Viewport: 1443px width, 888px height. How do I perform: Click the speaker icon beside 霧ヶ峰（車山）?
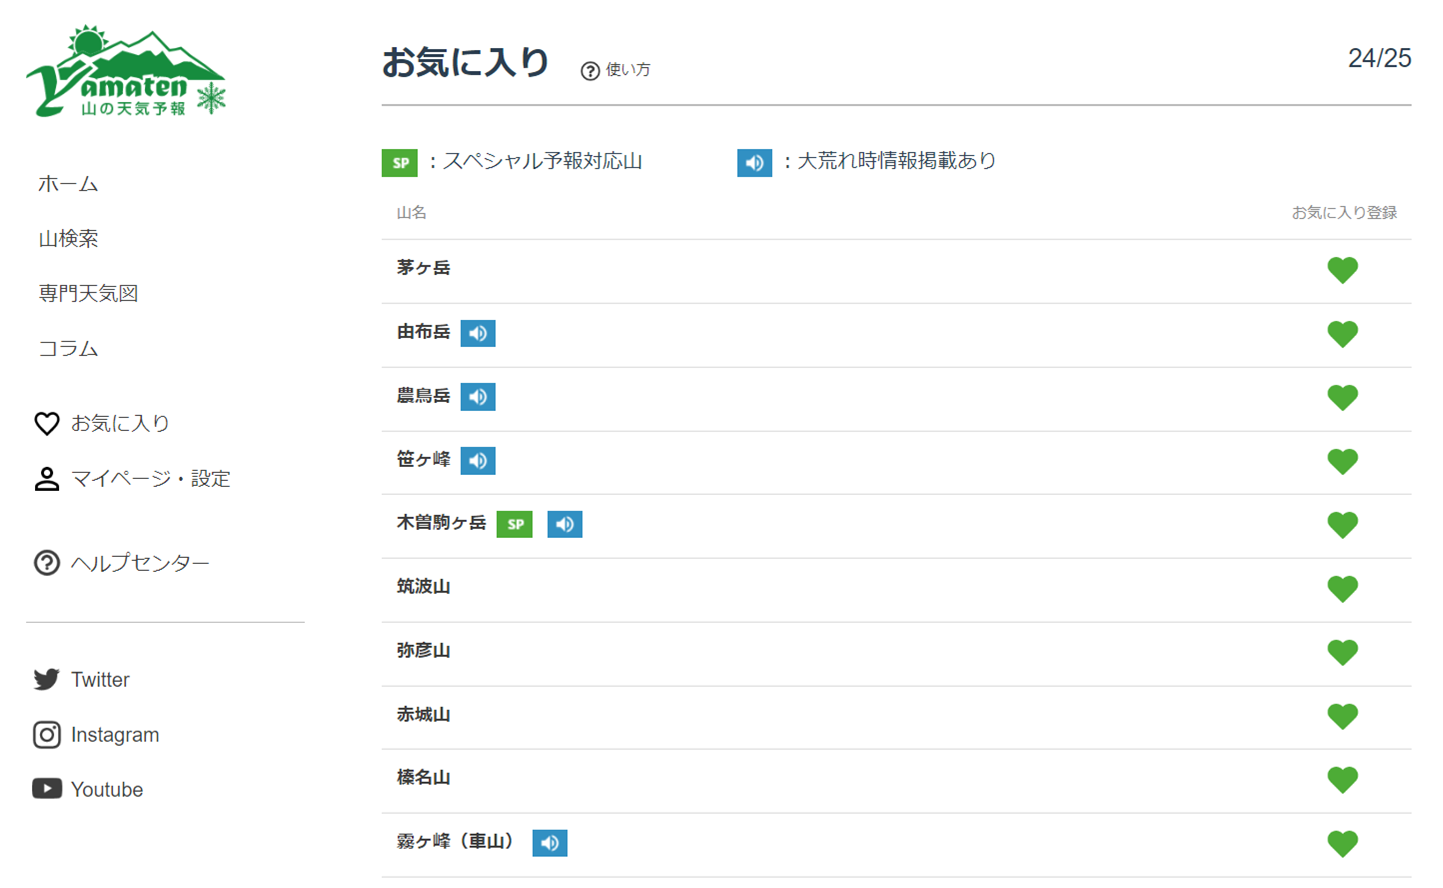(549, 843)
